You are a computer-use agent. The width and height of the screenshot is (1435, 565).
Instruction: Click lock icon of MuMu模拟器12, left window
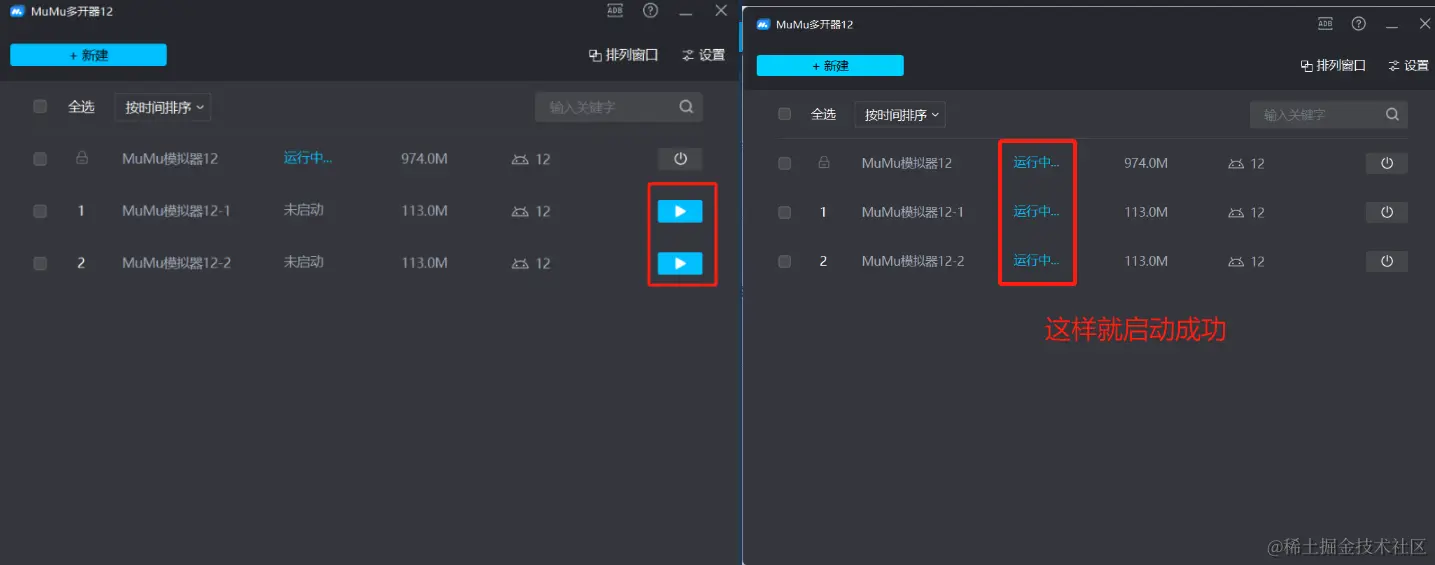point(82,158)
